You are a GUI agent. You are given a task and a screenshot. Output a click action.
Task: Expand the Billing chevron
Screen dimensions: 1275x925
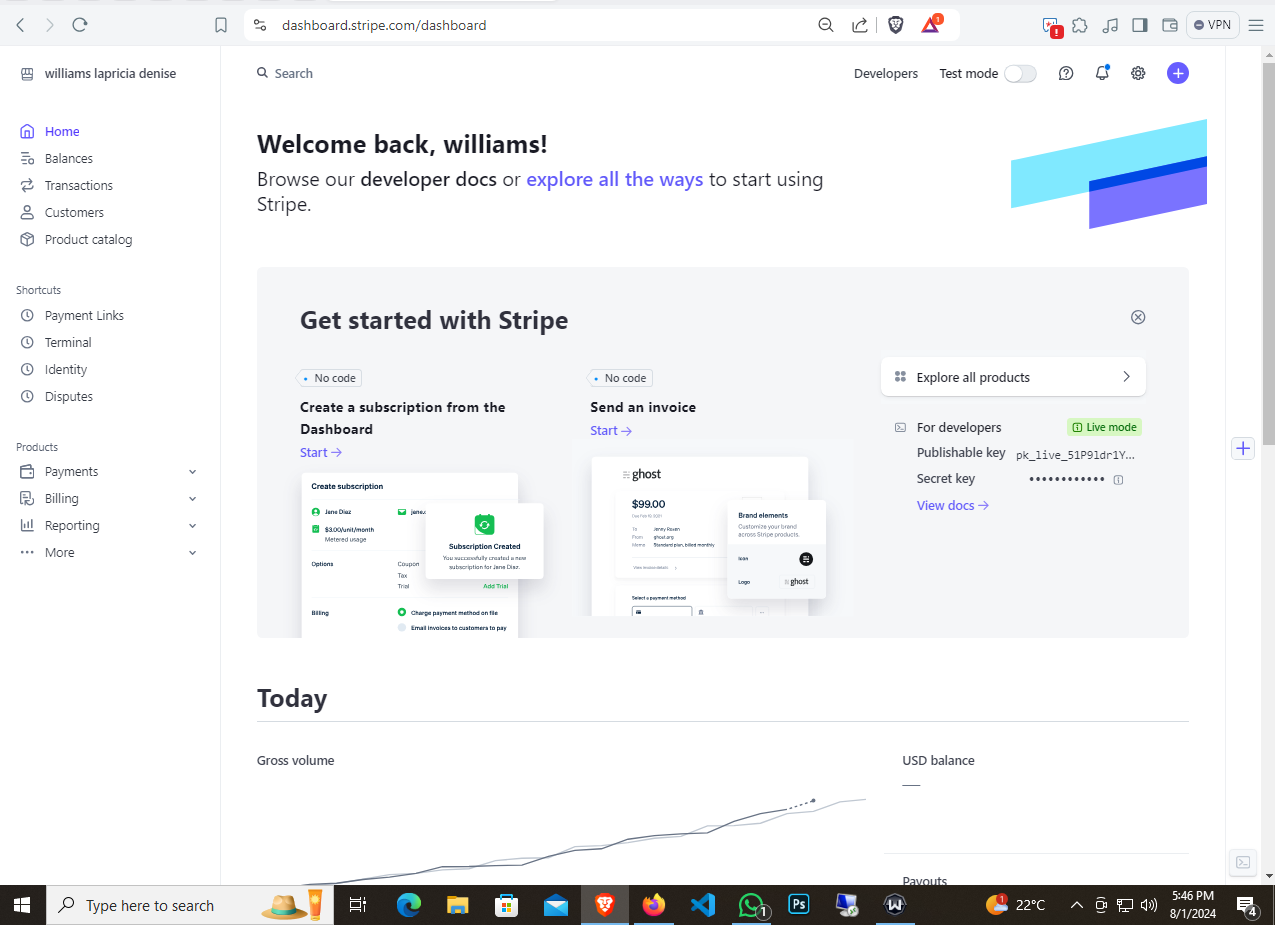coord(193,499)
